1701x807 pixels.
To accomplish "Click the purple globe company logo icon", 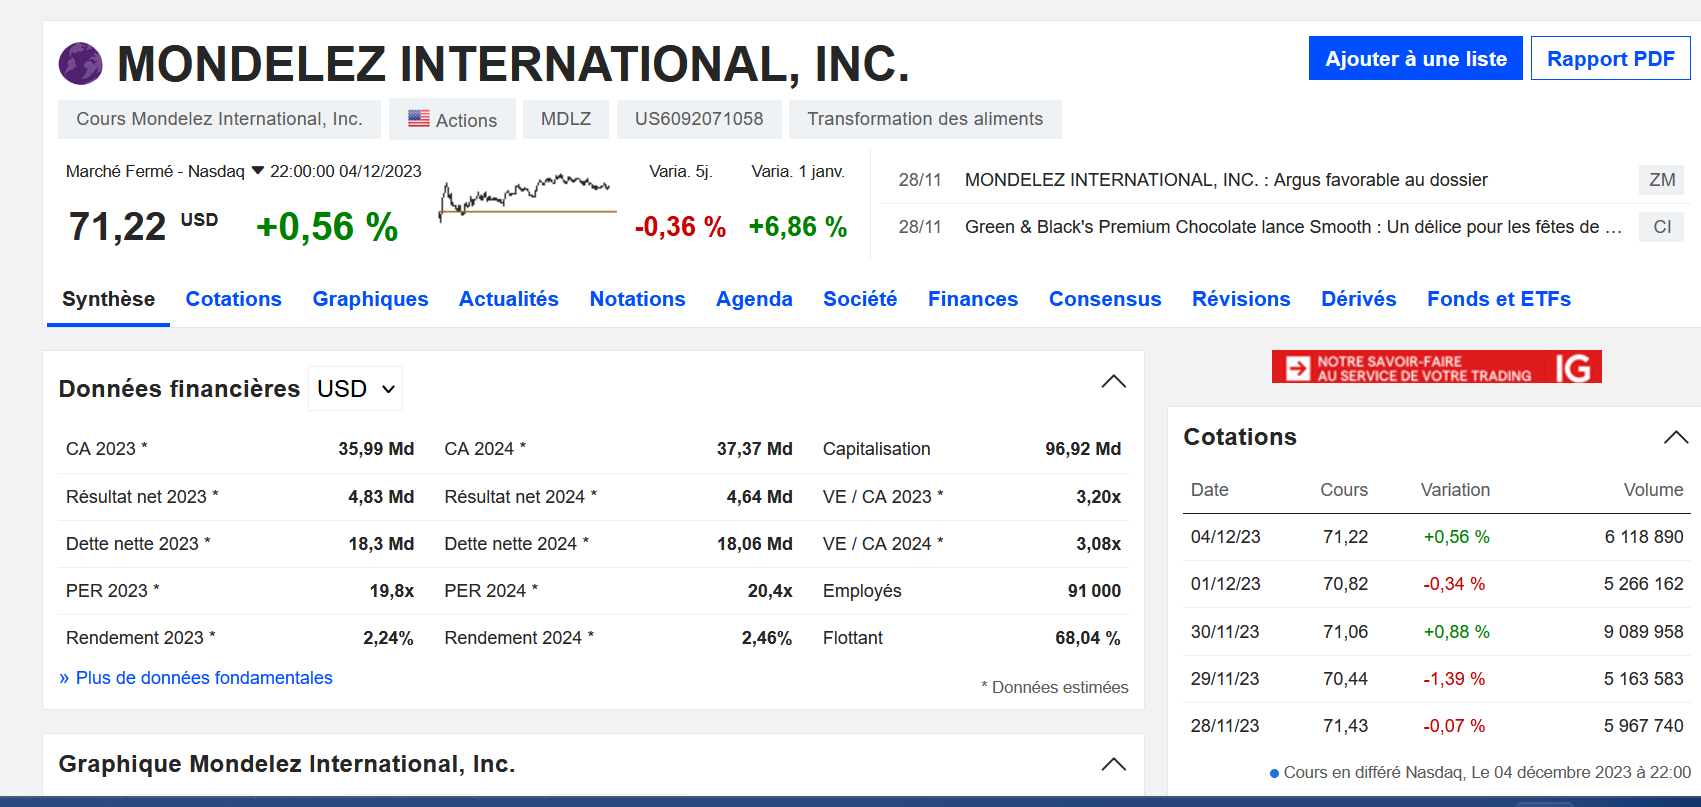I will (x=81, y=64).
